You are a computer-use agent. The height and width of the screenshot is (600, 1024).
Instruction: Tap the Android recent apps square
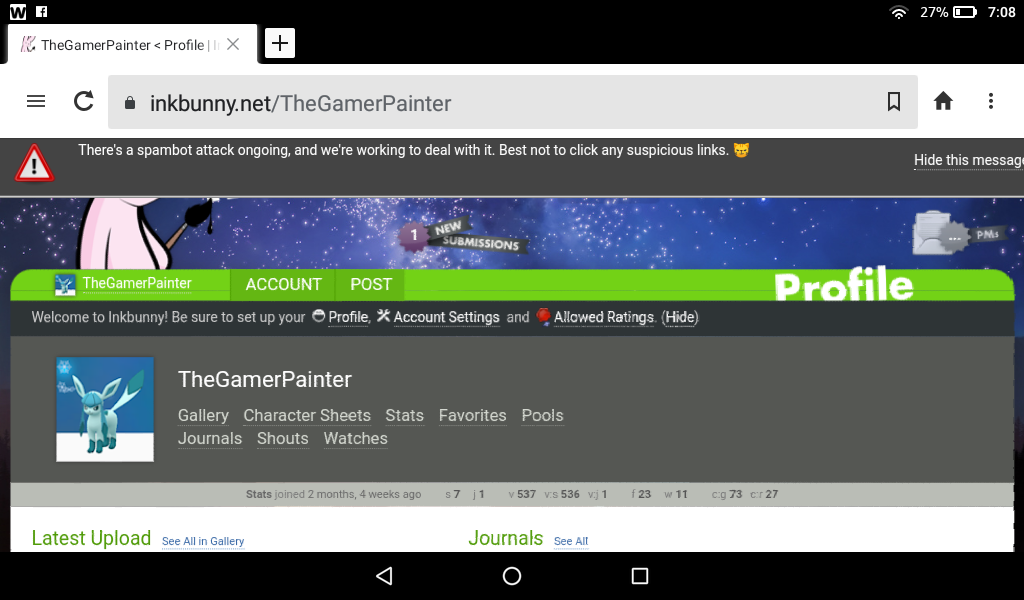640,575
